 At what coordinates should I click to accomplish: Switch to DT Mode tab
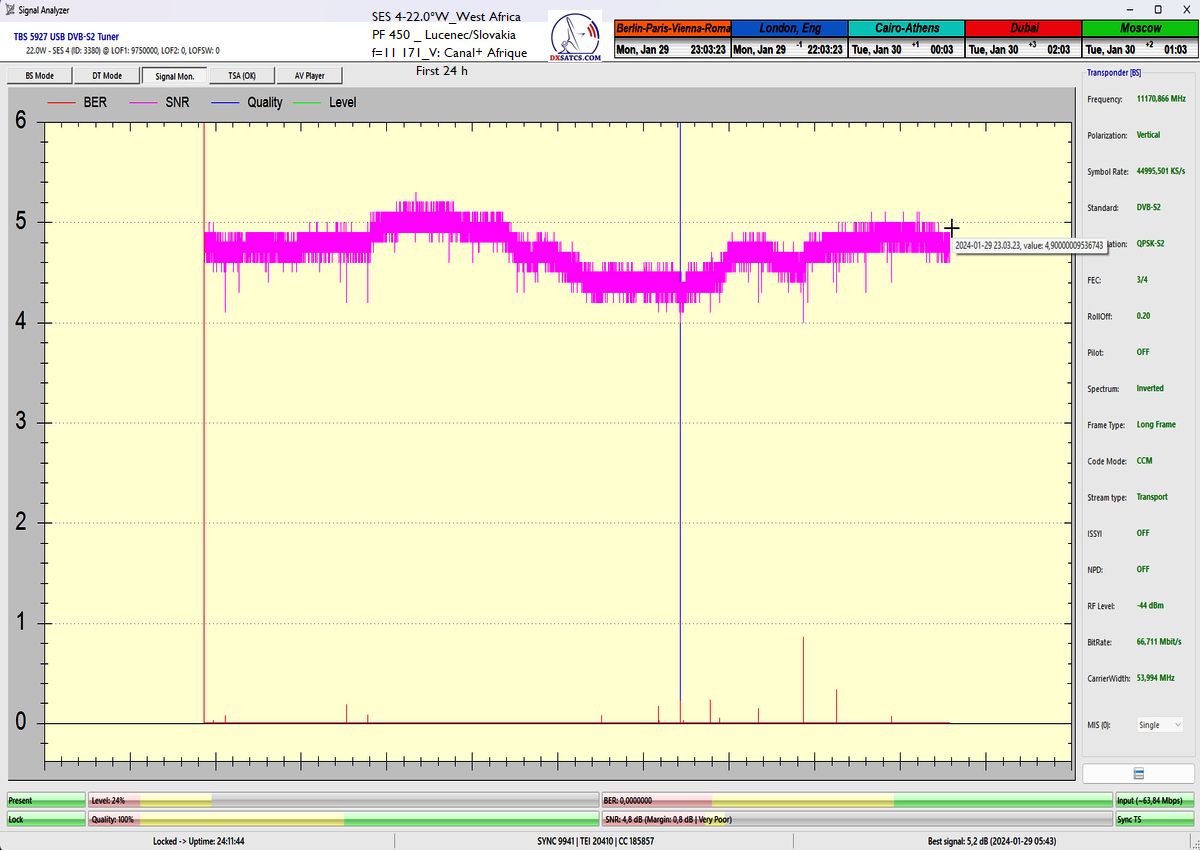click(x=107, y=75)
